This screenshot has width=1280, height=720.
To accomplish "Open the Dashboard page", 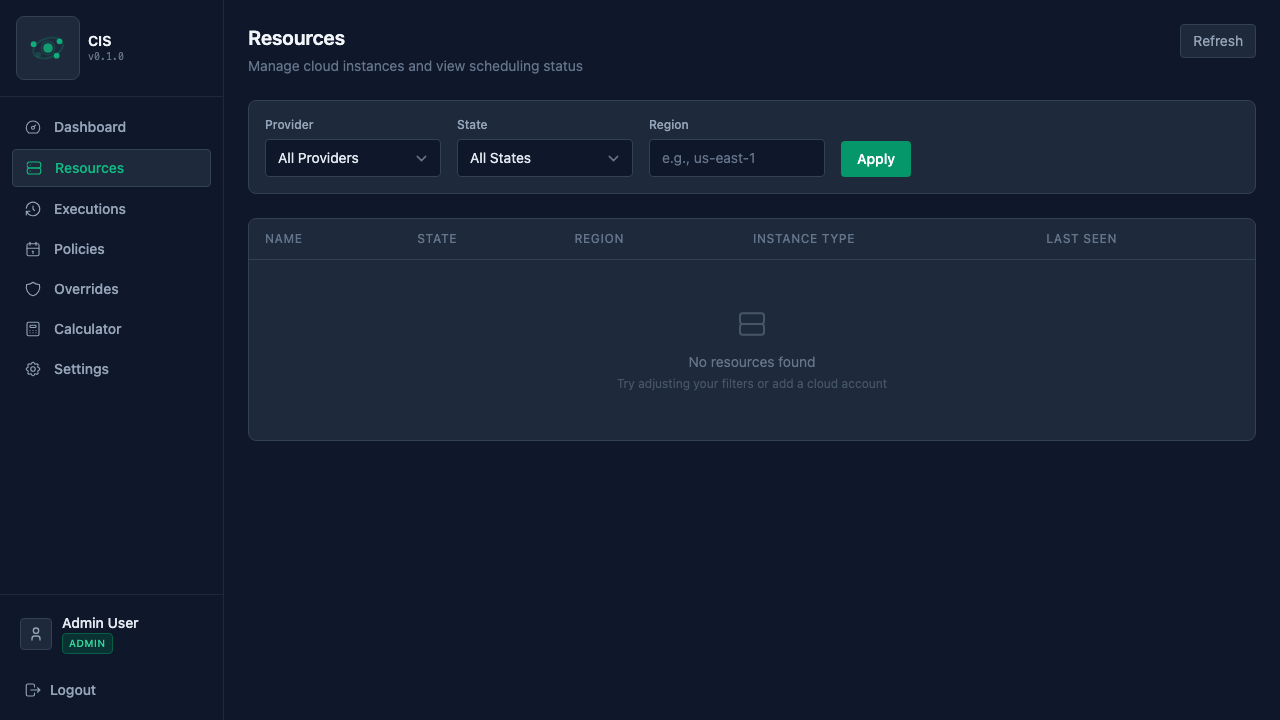I will 111,127.
